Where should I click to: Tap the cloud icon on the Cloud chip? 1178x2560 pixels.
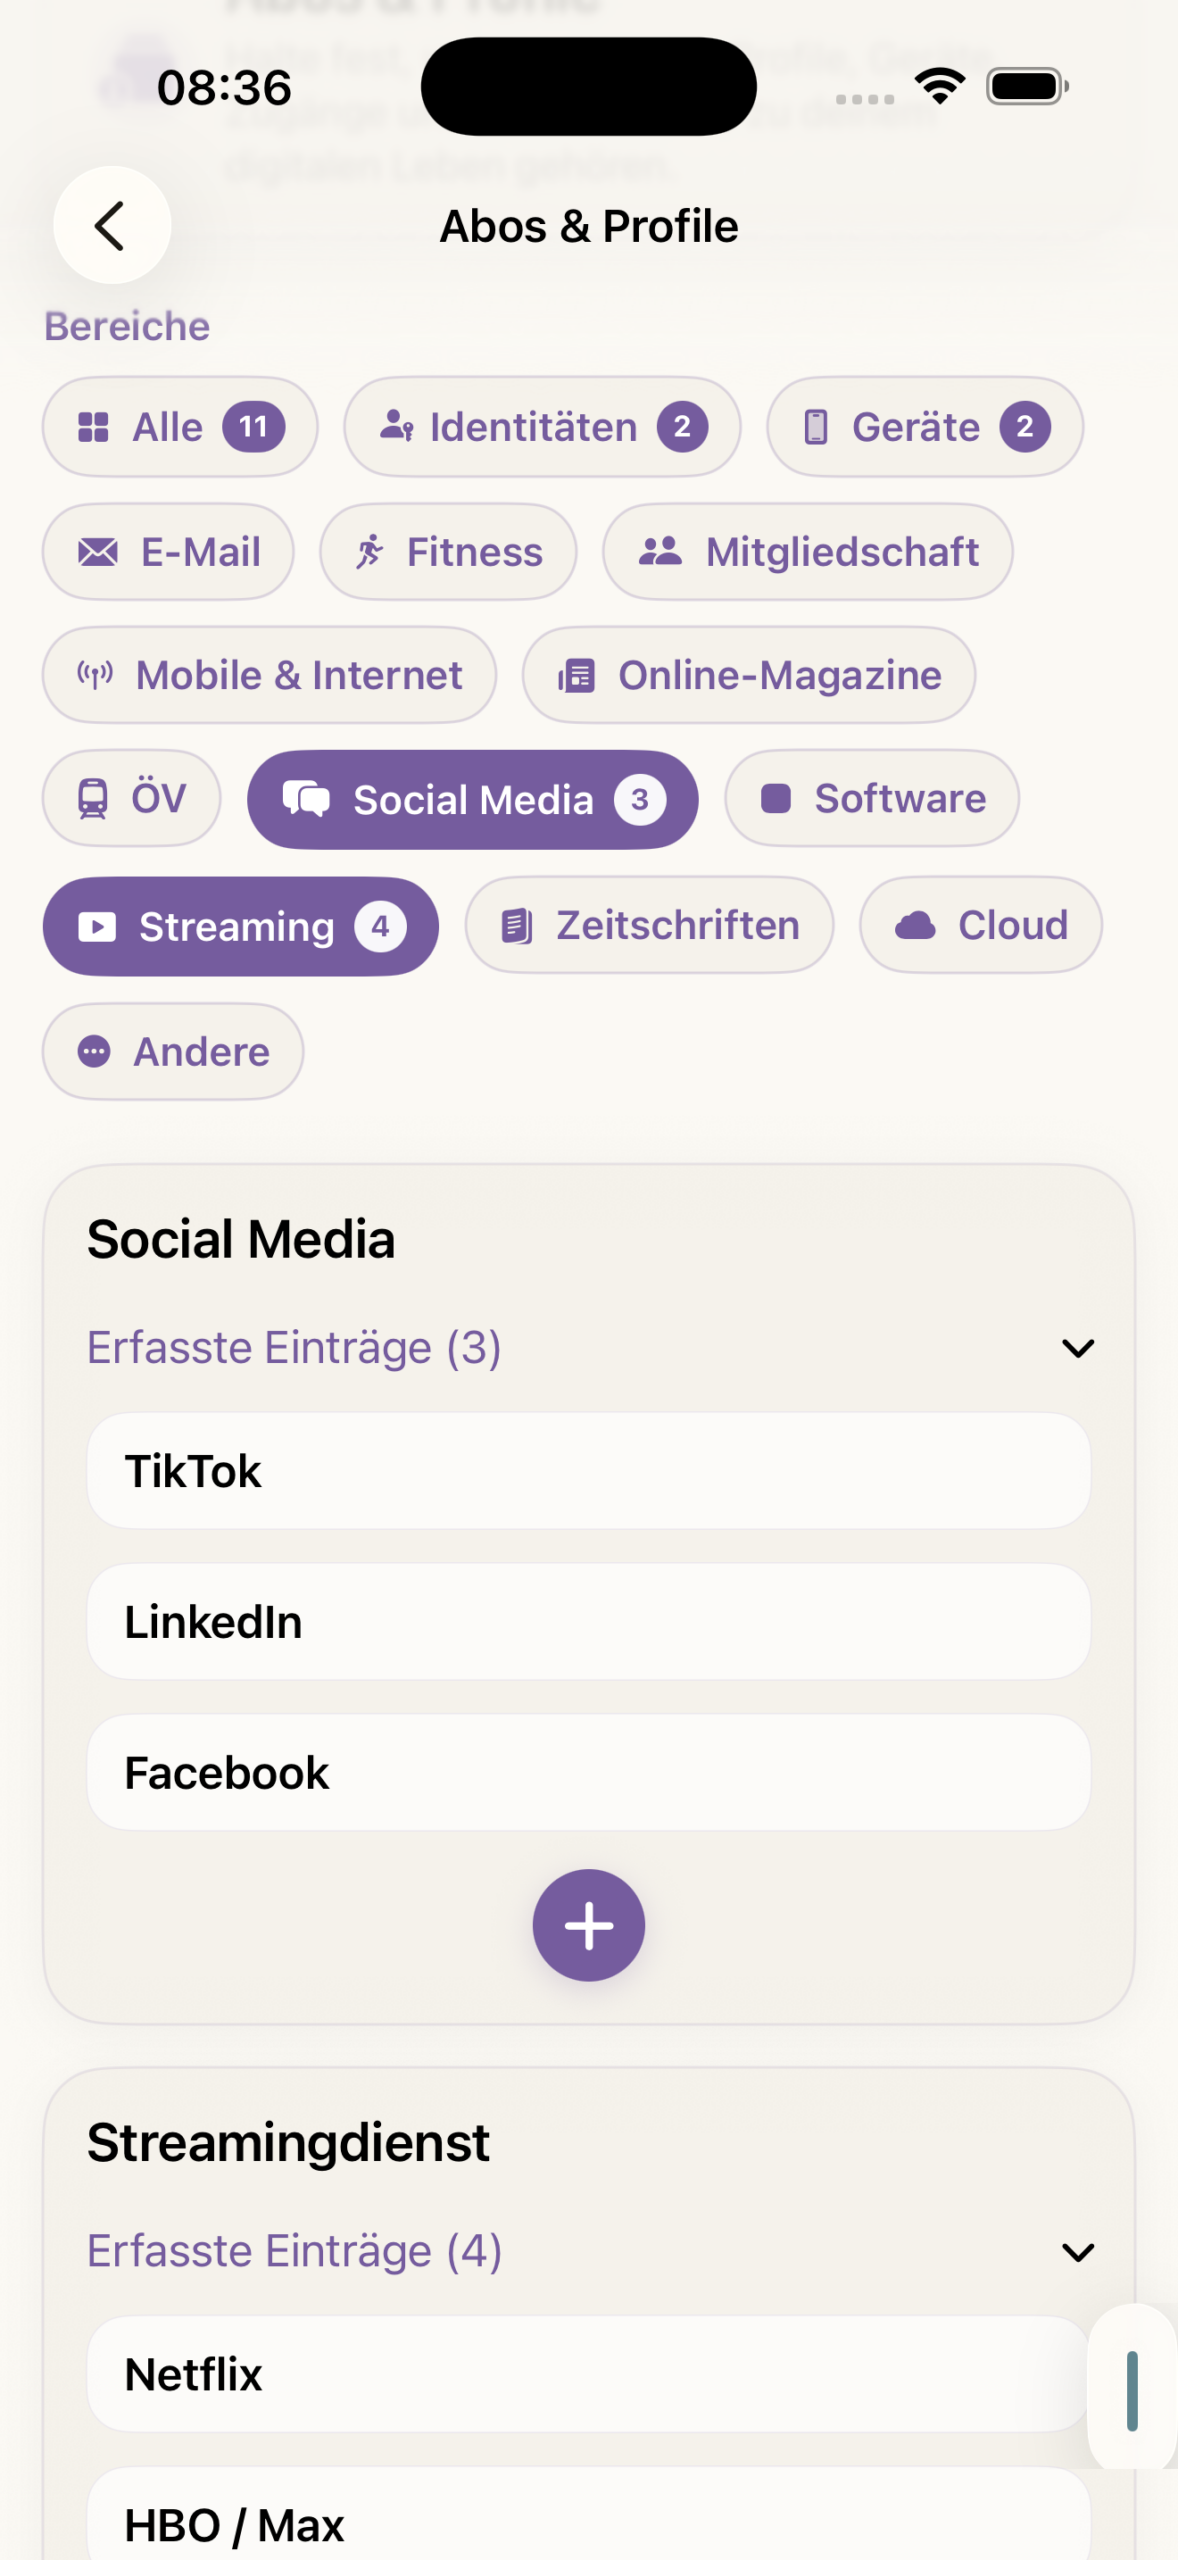pos(915,926)
